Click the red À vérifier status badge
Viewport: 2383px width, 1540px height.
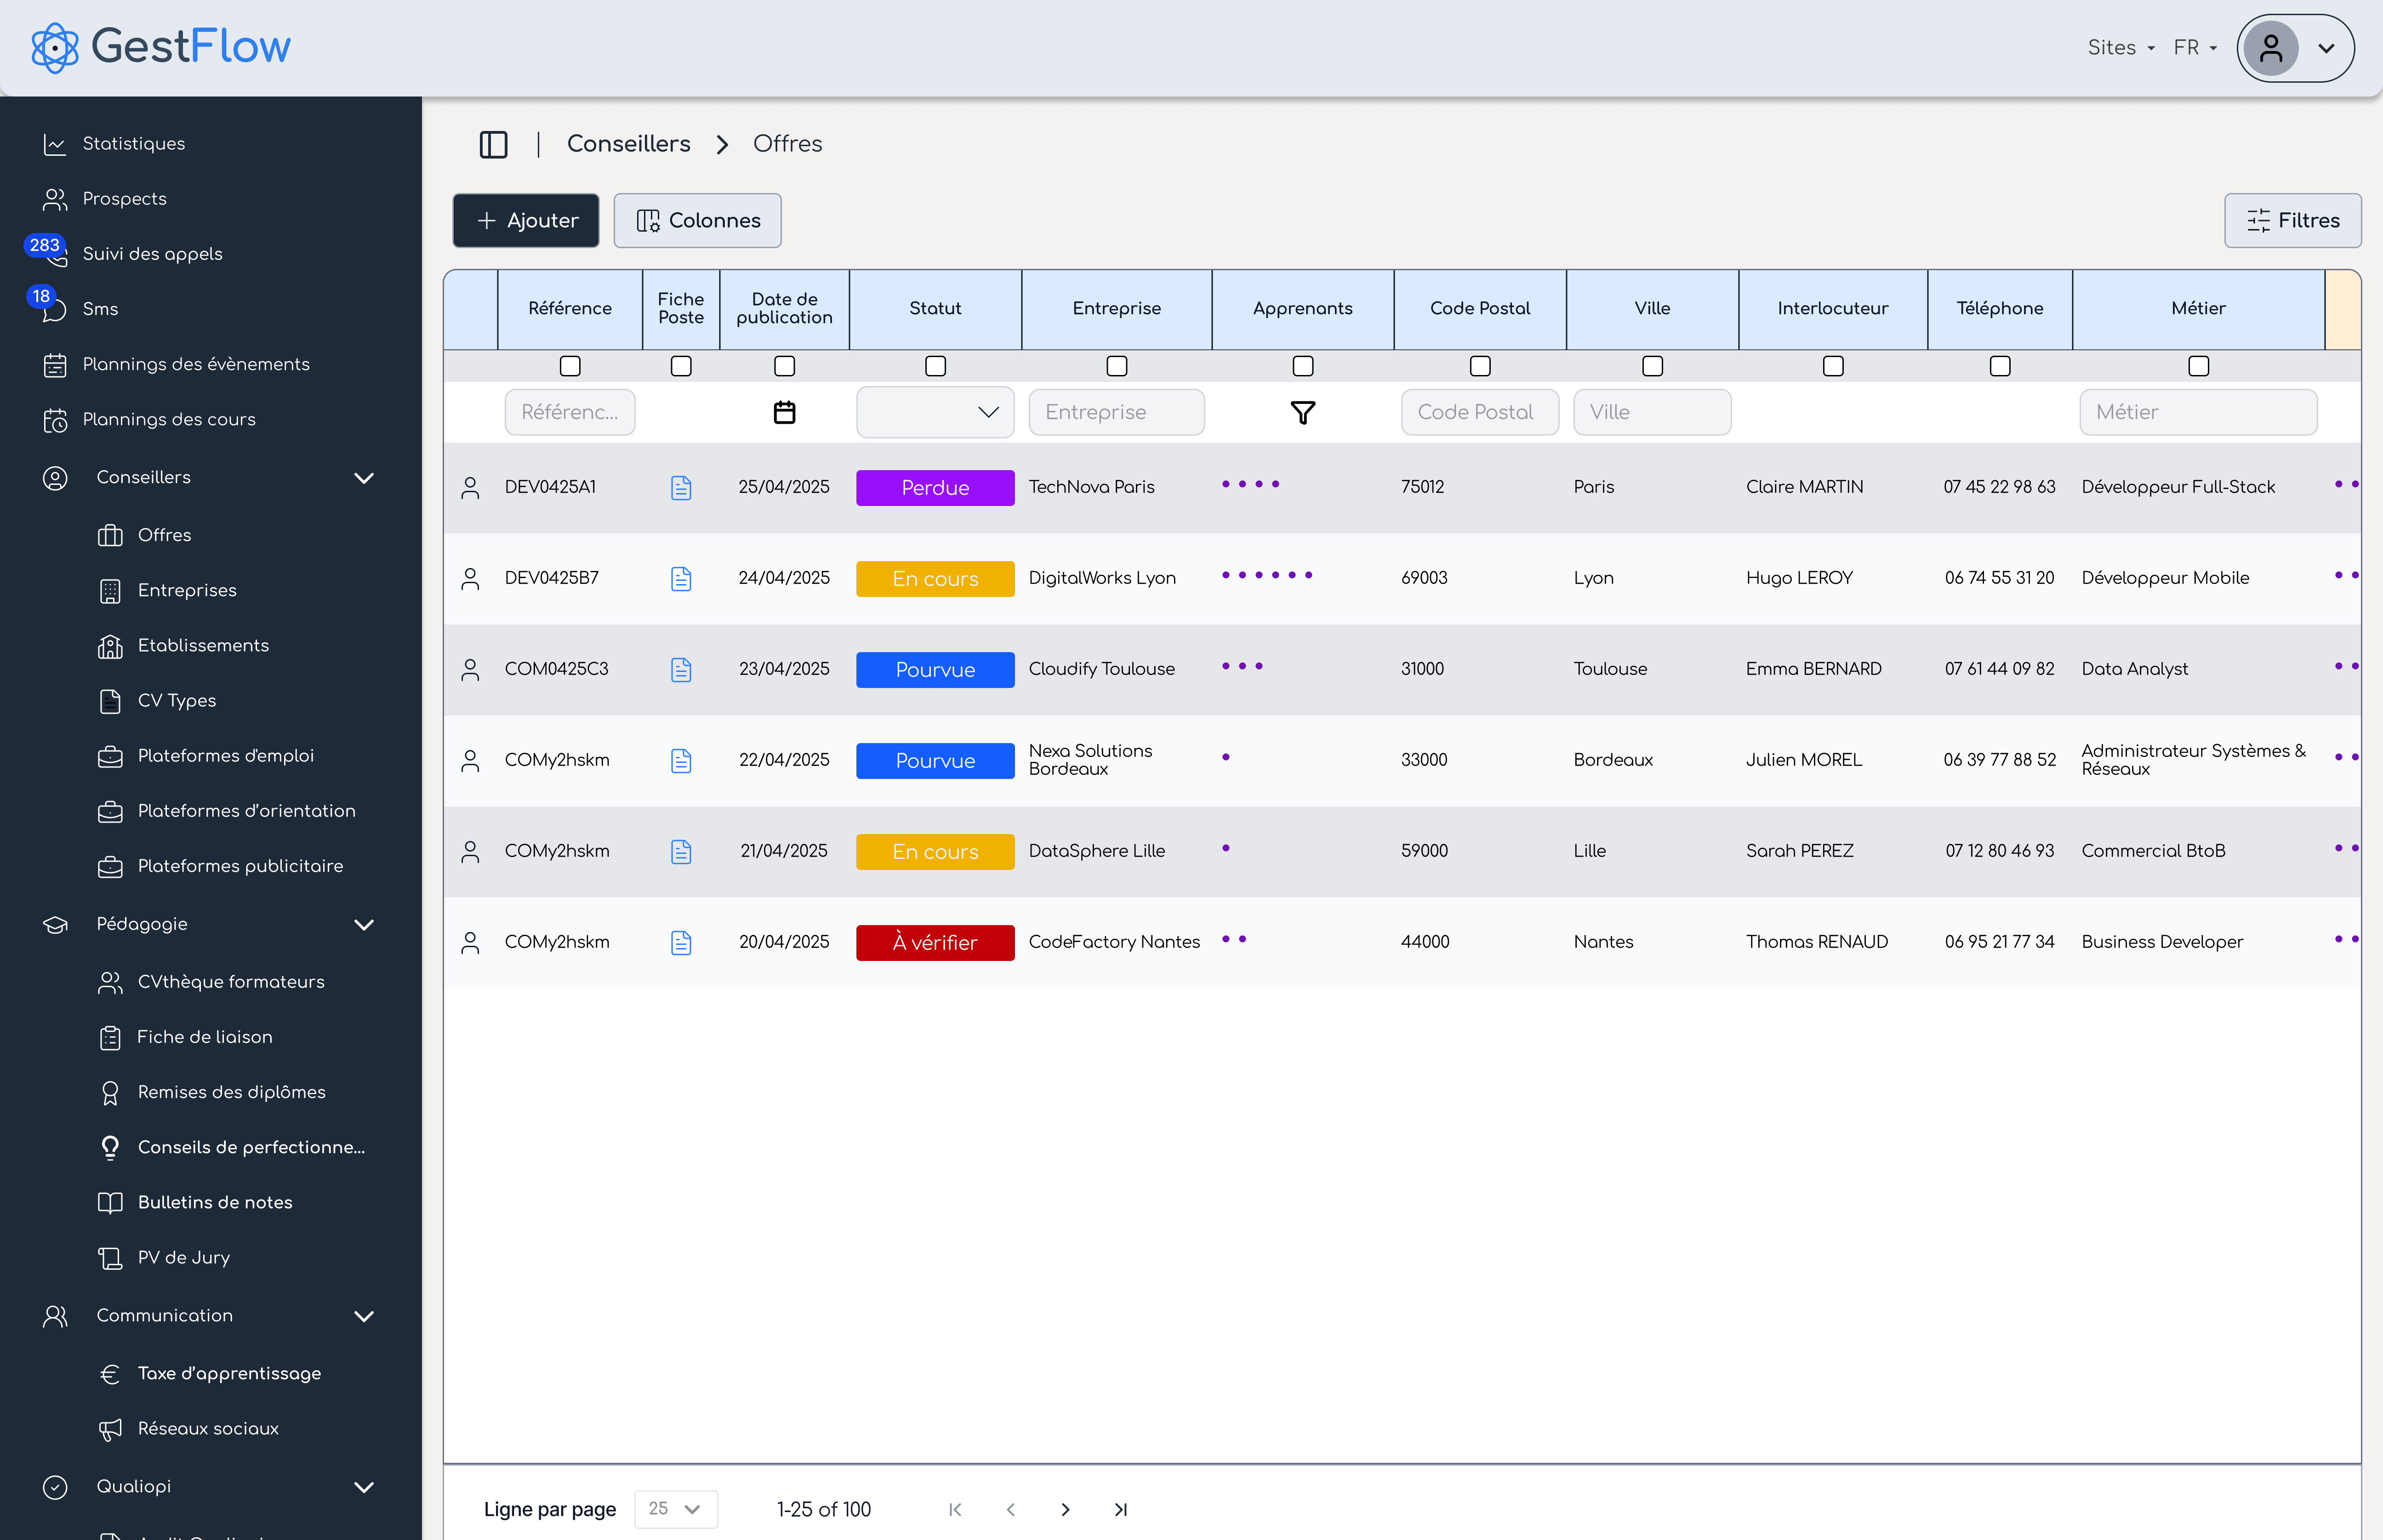pyautogui.click(x=935, y=942)
